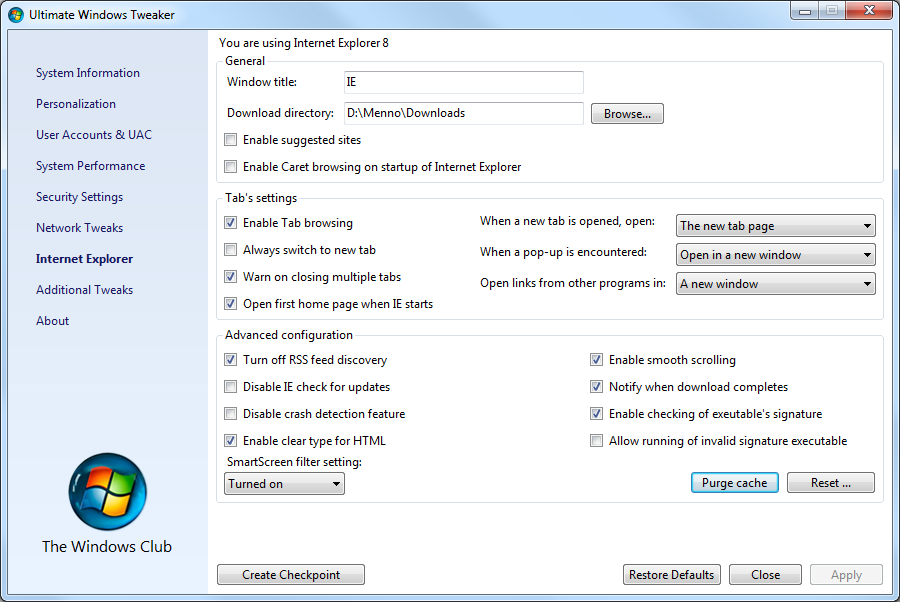
Task: Toggle Open first home page when IE starts
Action: (x=231, y=304)
